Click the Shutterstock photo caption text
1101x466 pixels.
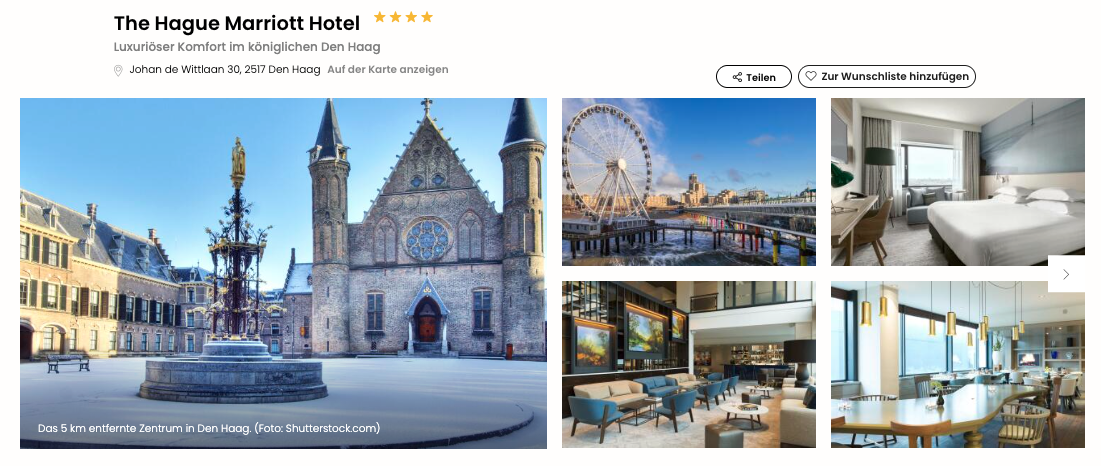(209, 427)
